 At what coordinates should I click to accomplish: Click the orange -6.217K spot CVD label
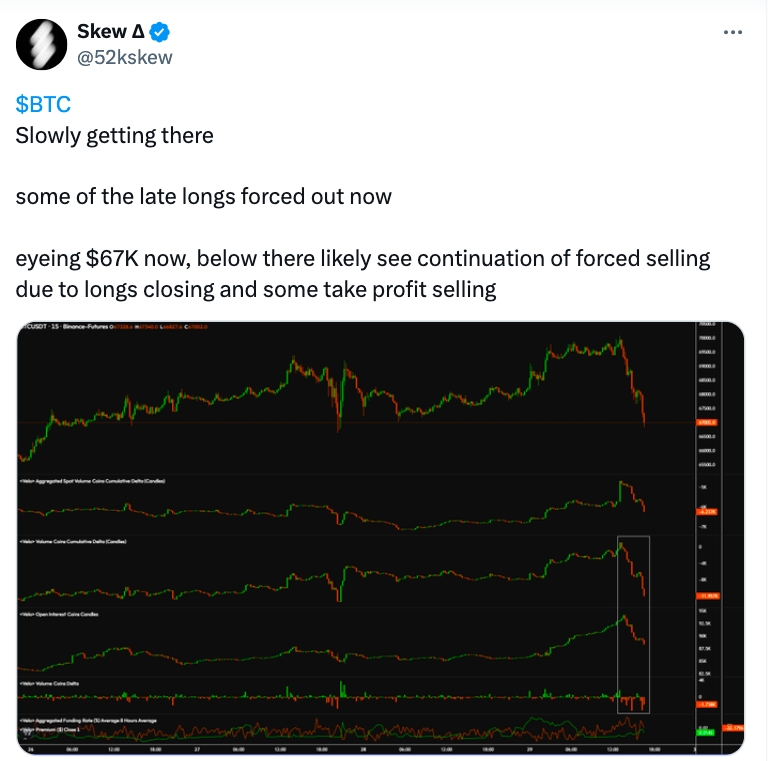coord(707,512)
